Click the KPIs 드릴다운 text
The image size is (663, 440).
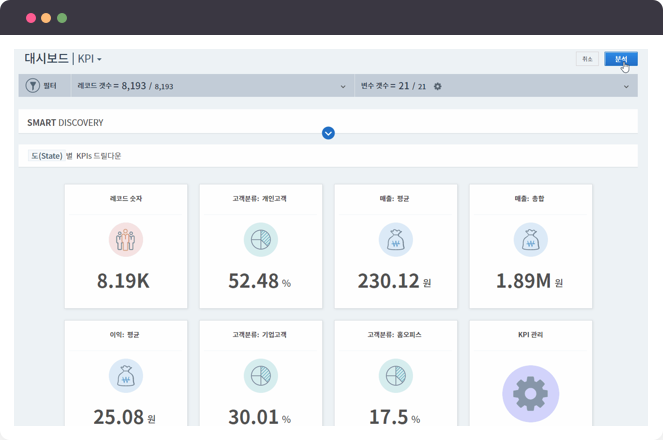(99, 156)
